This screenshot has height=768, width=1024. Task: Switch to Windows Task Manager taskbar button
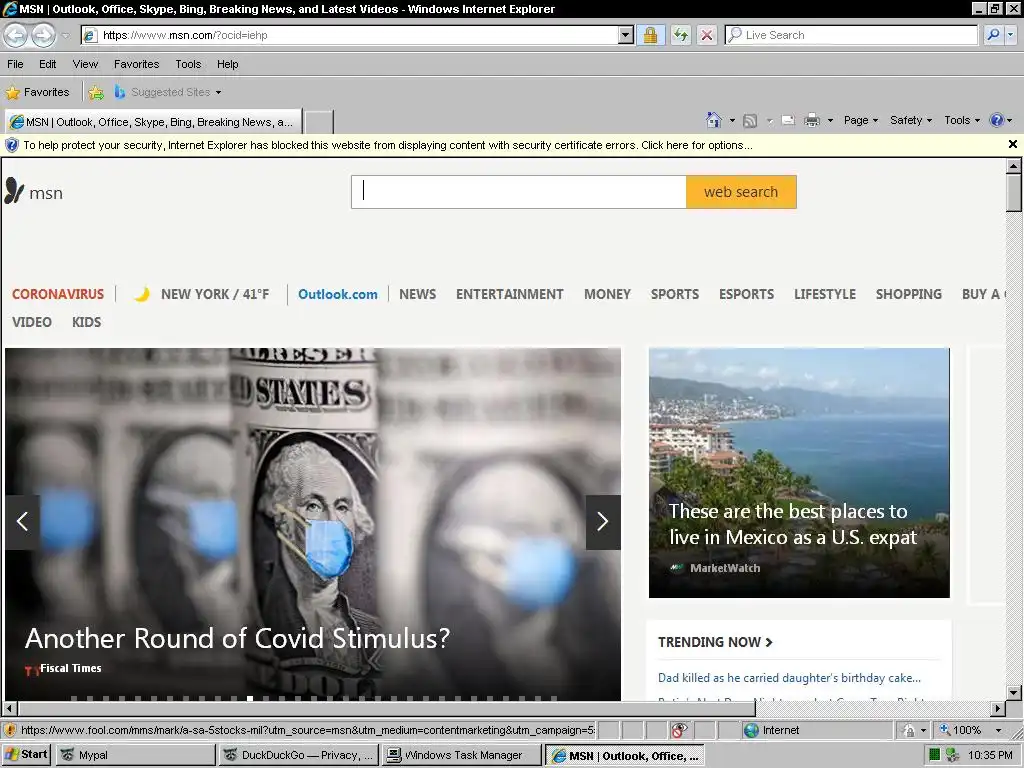pyautogui.click(x=462, y=755)
